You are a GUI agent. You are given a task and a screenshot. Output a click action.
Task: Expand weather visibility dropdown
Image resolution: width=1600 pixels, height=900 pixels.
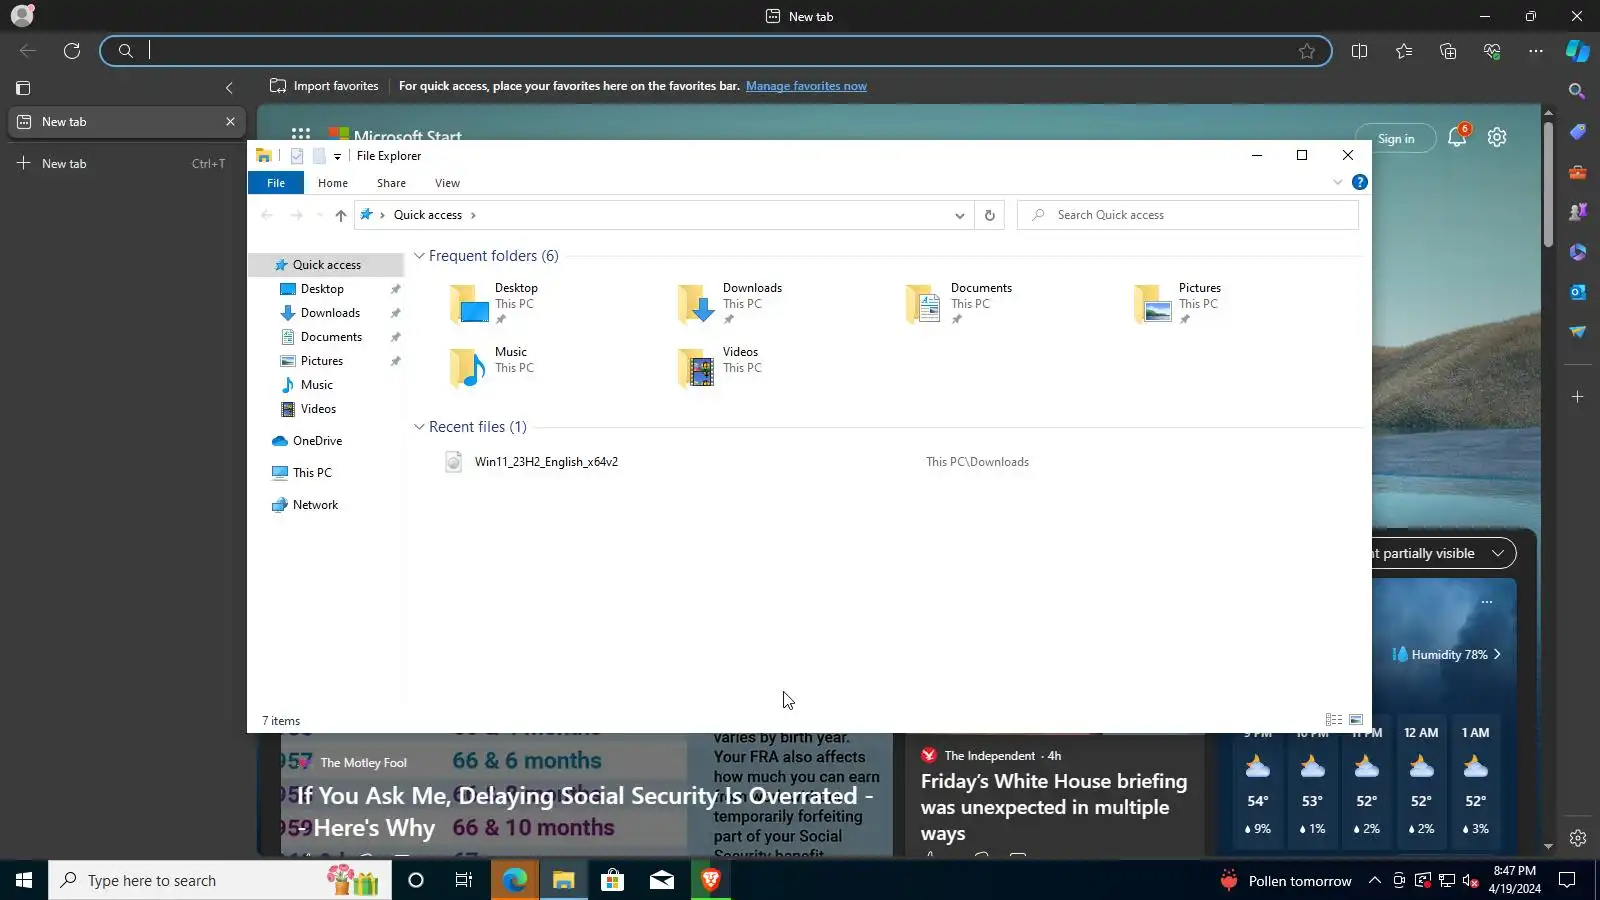tap(1497, 553)
